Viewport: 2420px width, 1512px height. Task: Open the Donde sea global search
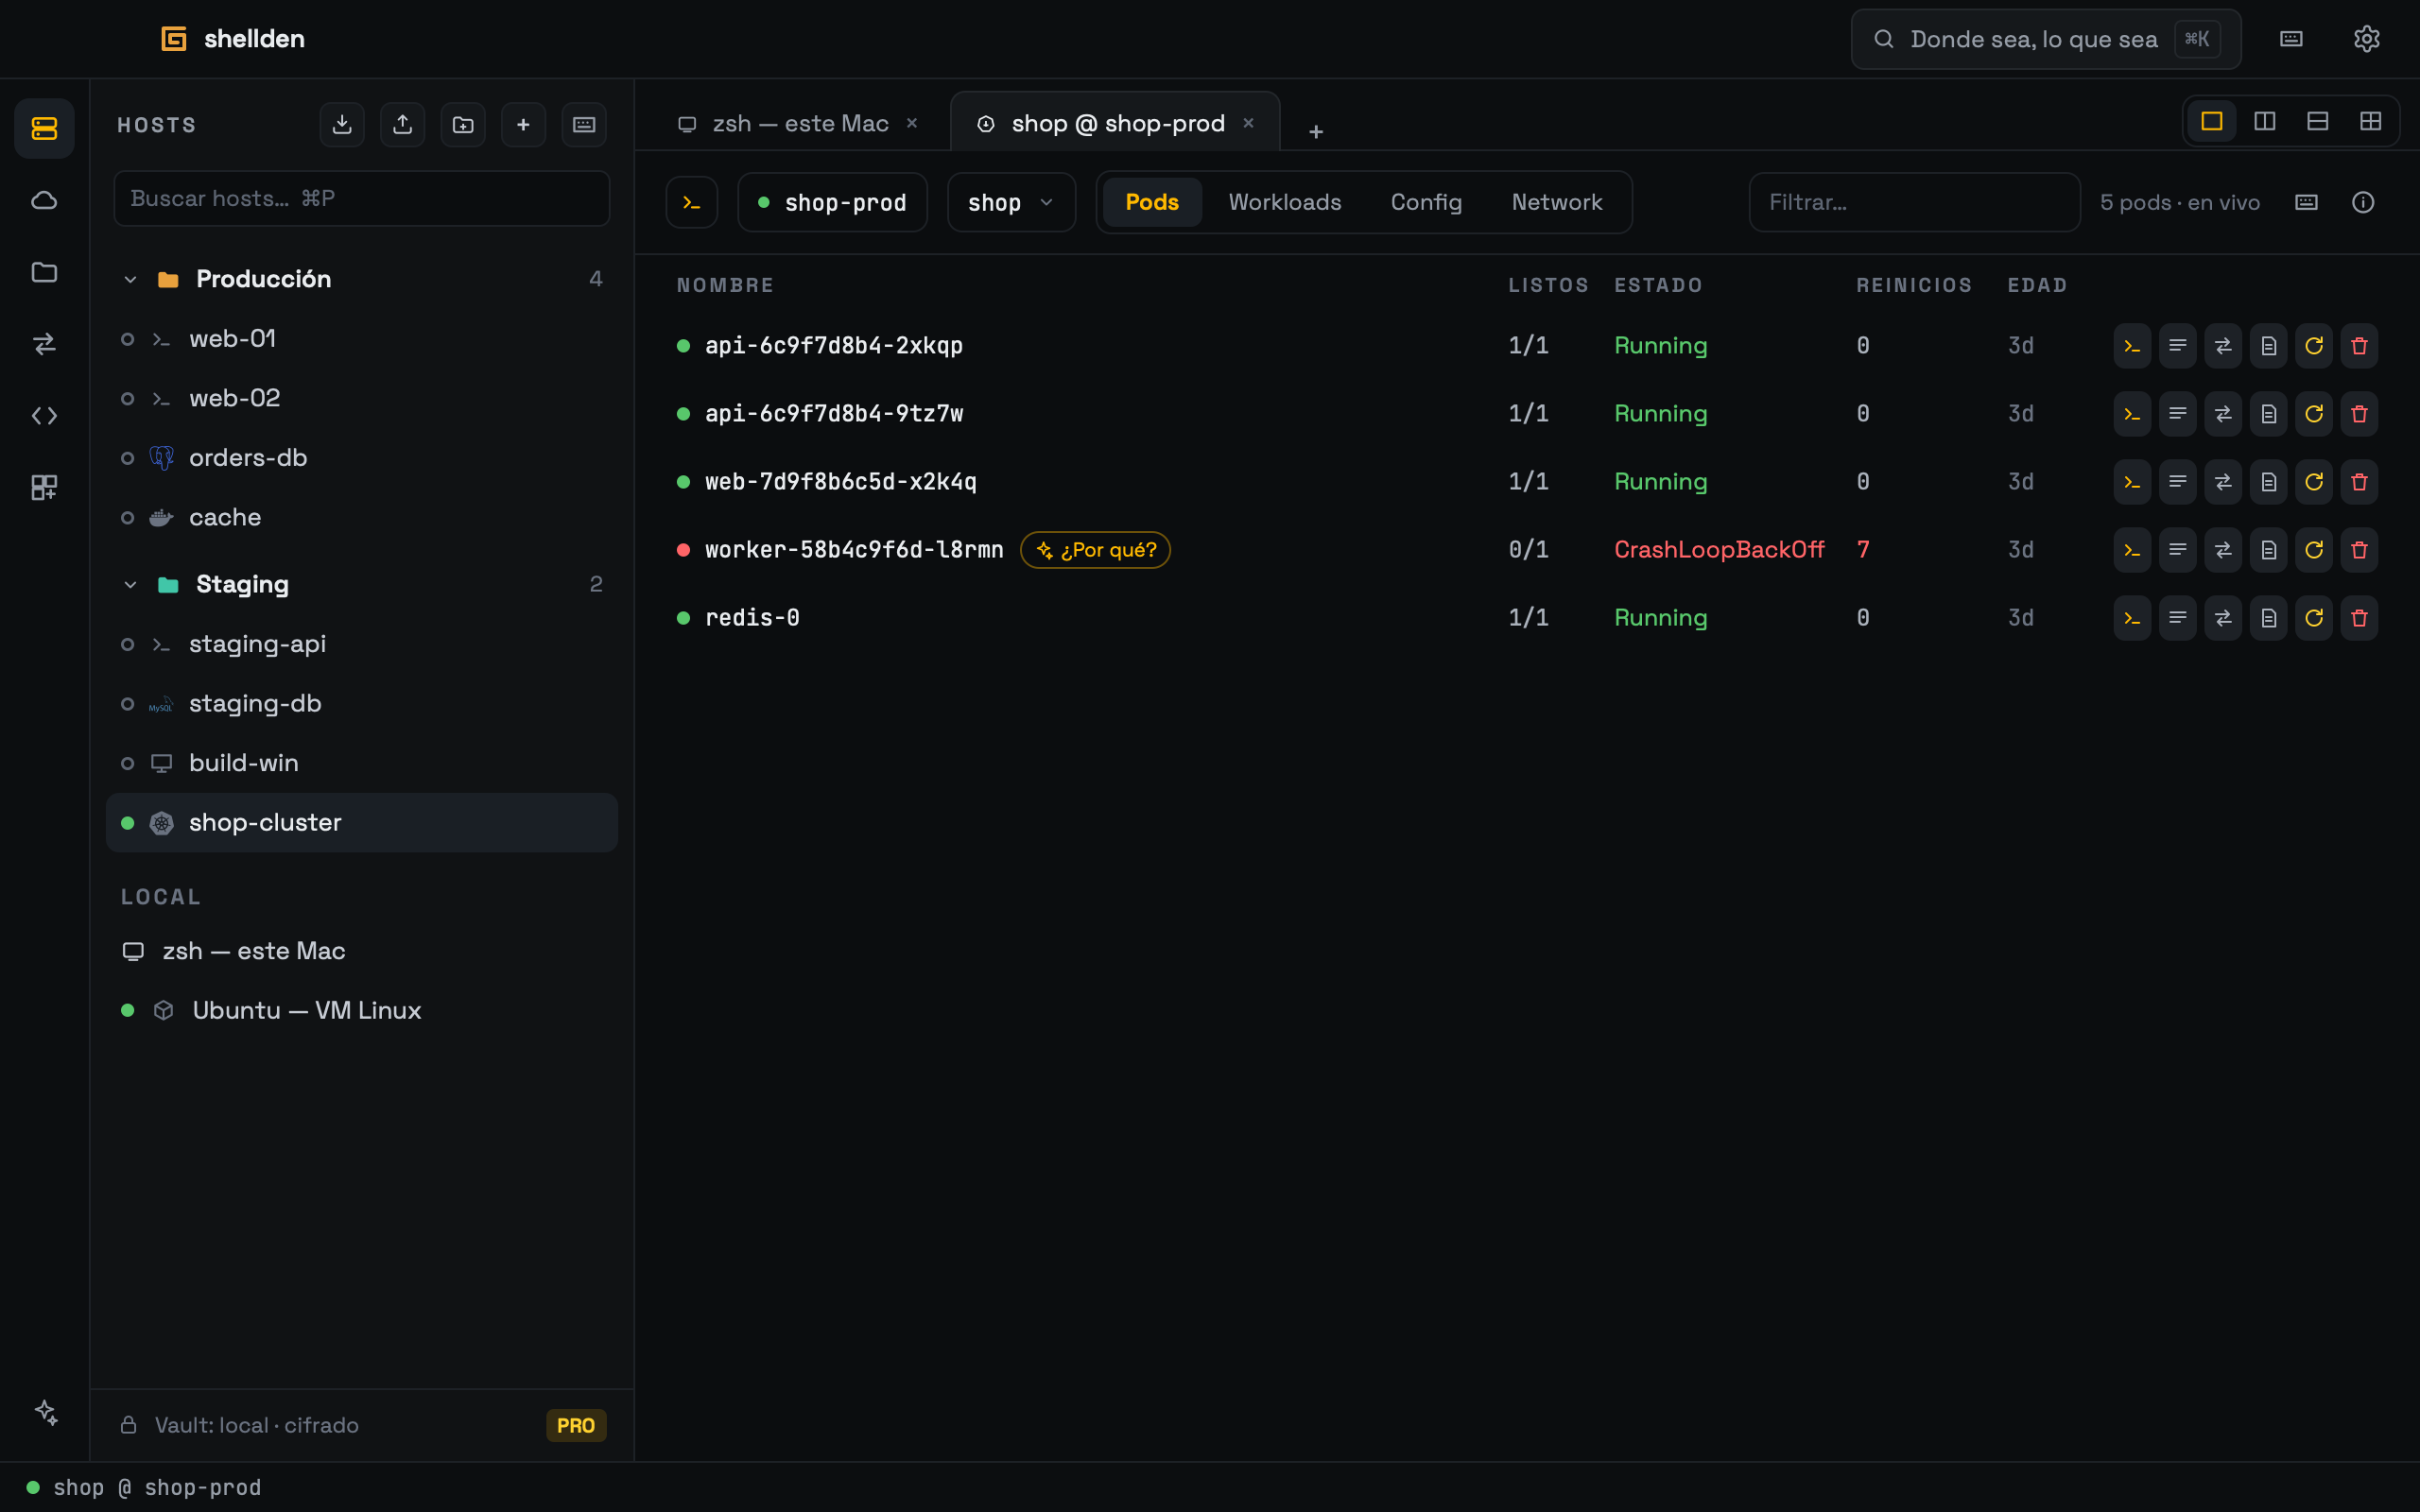(x=2046, y=39)
